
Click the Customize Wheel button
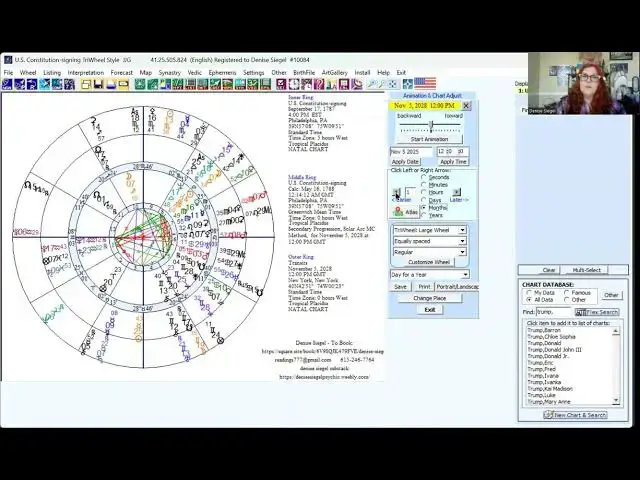(429, 262)
